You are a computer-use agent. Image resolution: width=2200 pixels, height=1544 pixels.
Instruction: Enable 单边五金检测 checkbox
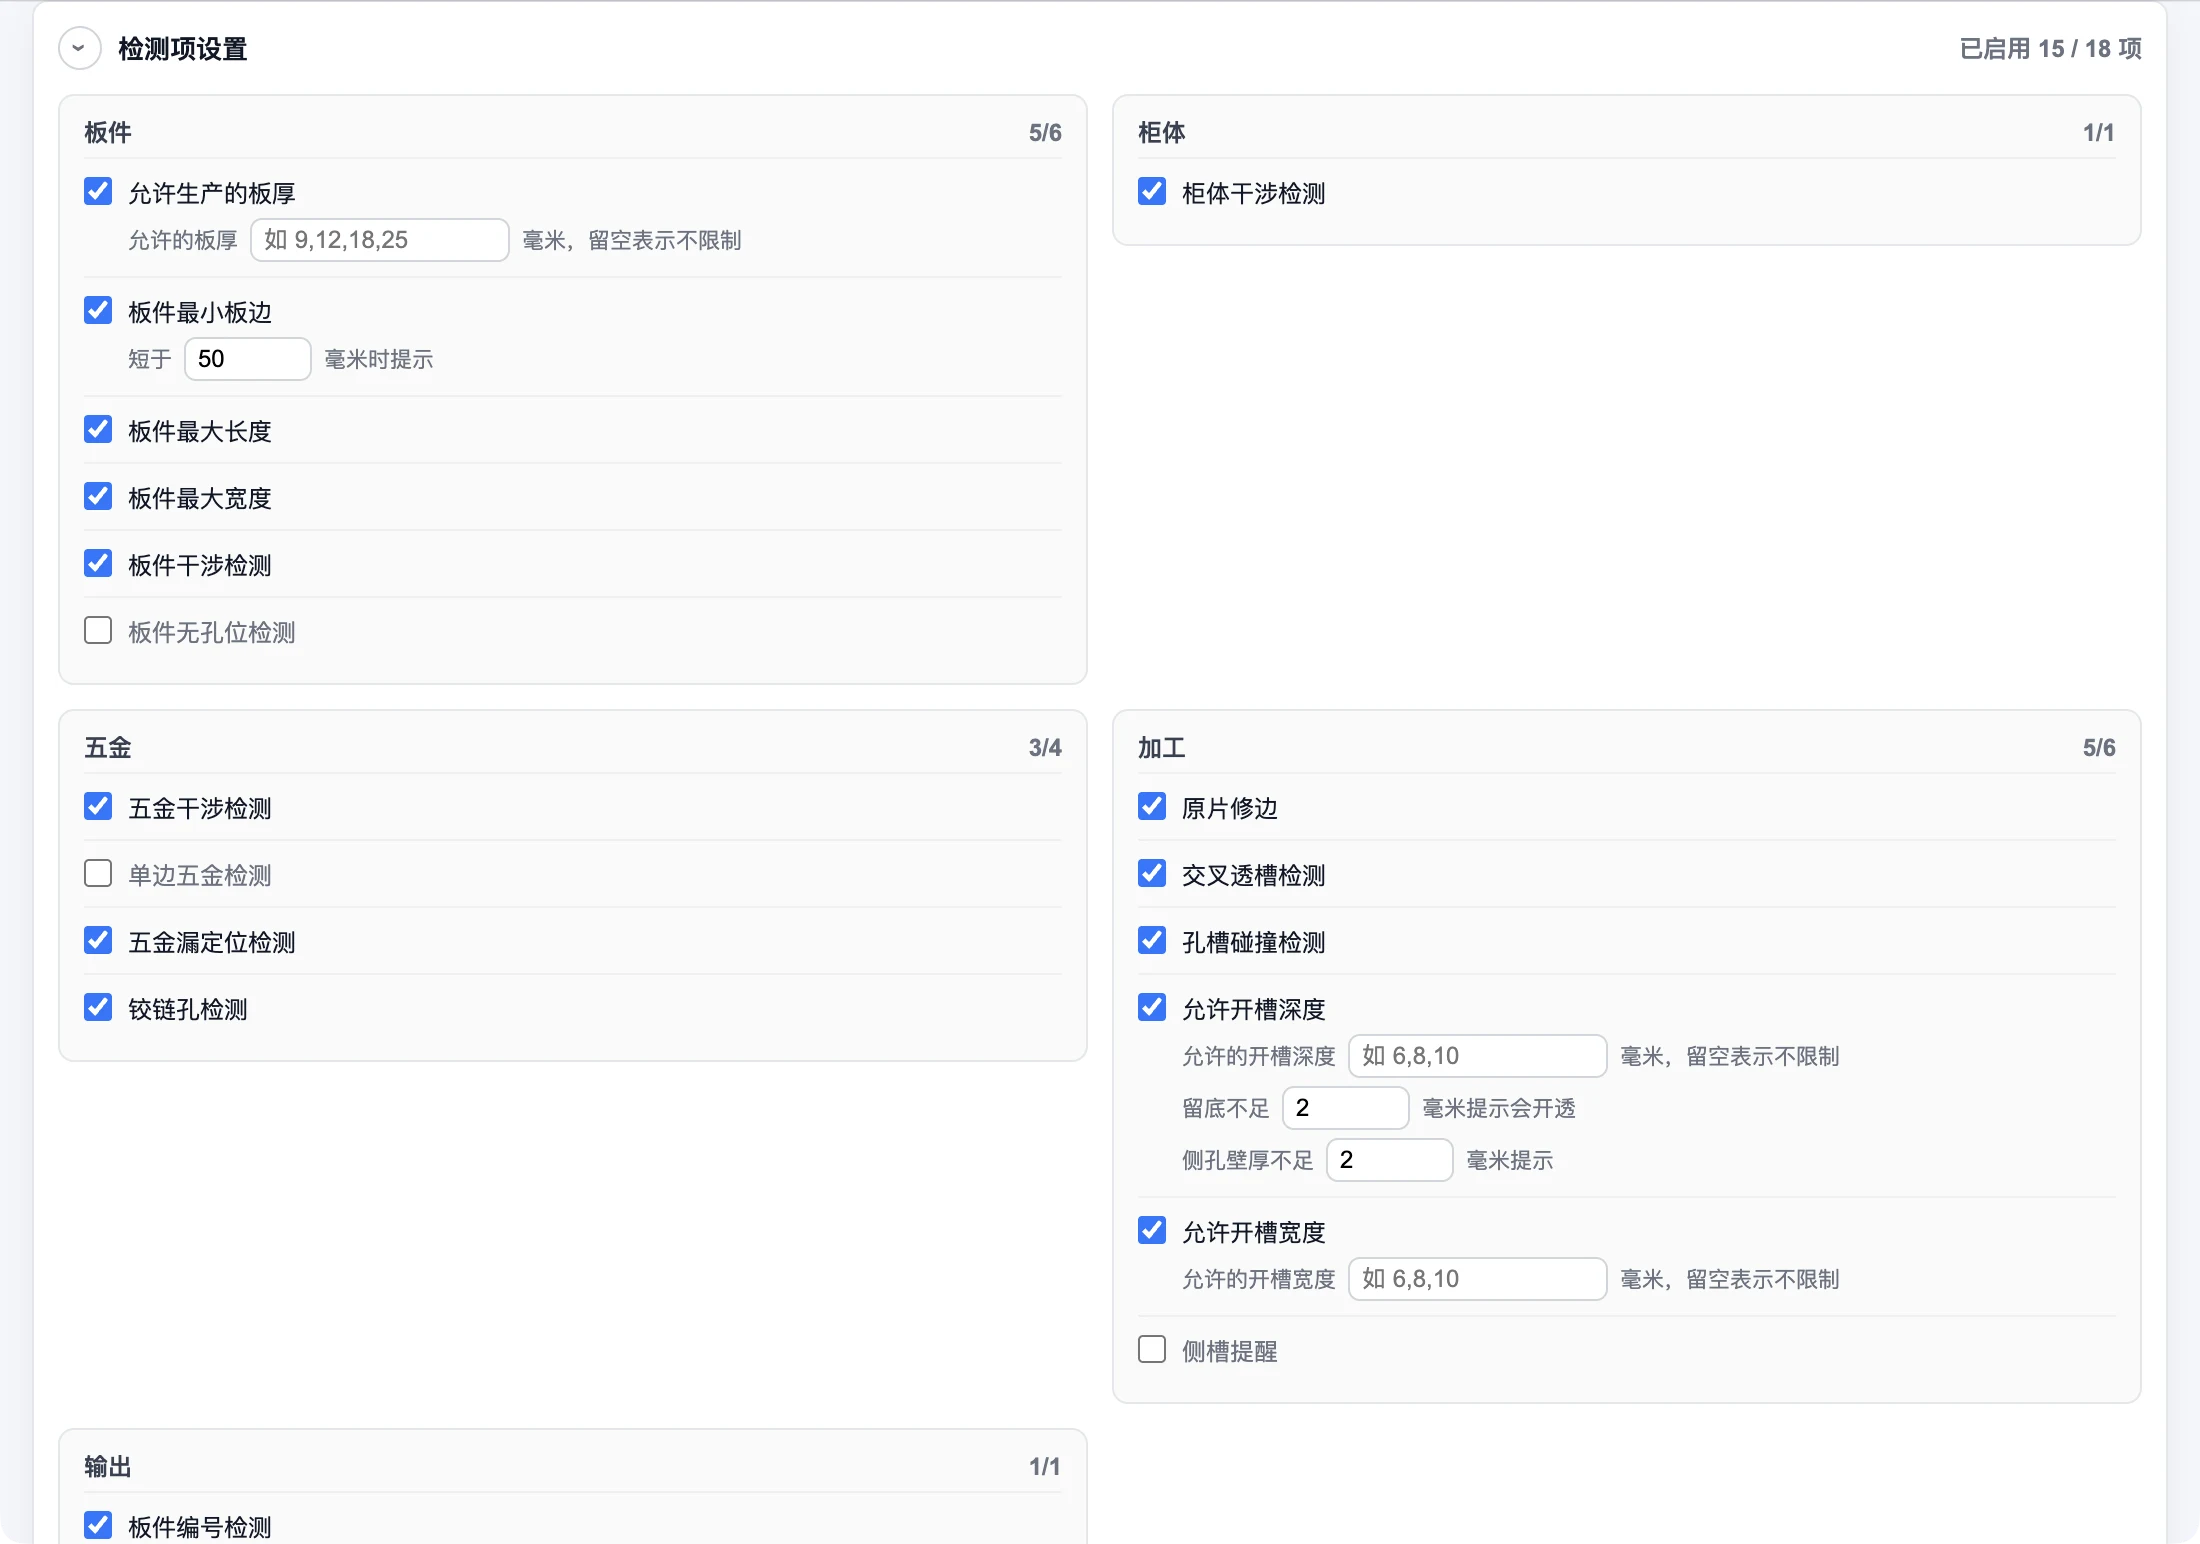tap(98, 873)
